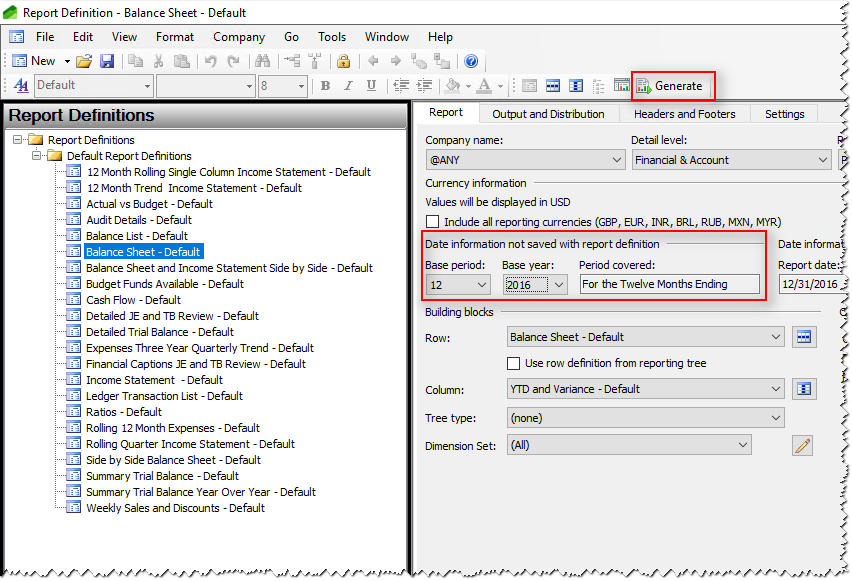The image size is (852, 581).
Task: Click the Period covered text field
Action: [x=668, y=284]
